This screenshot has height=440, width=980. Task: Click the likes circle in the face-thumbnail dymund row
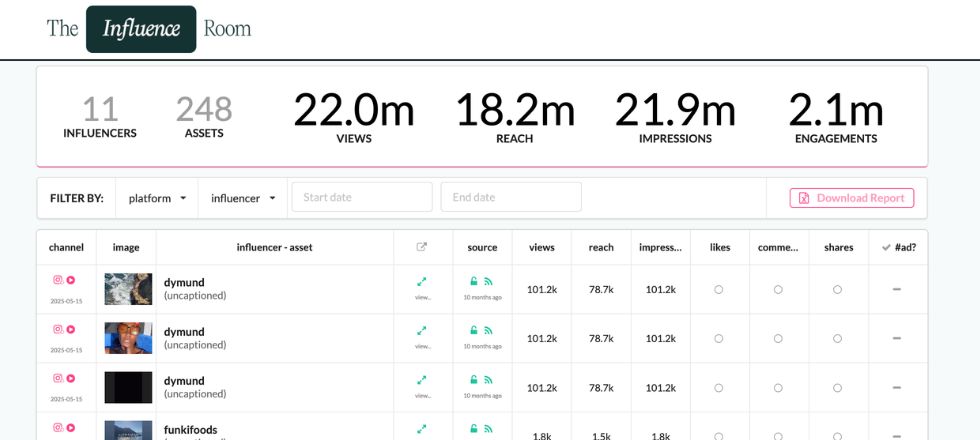point(719,338)
